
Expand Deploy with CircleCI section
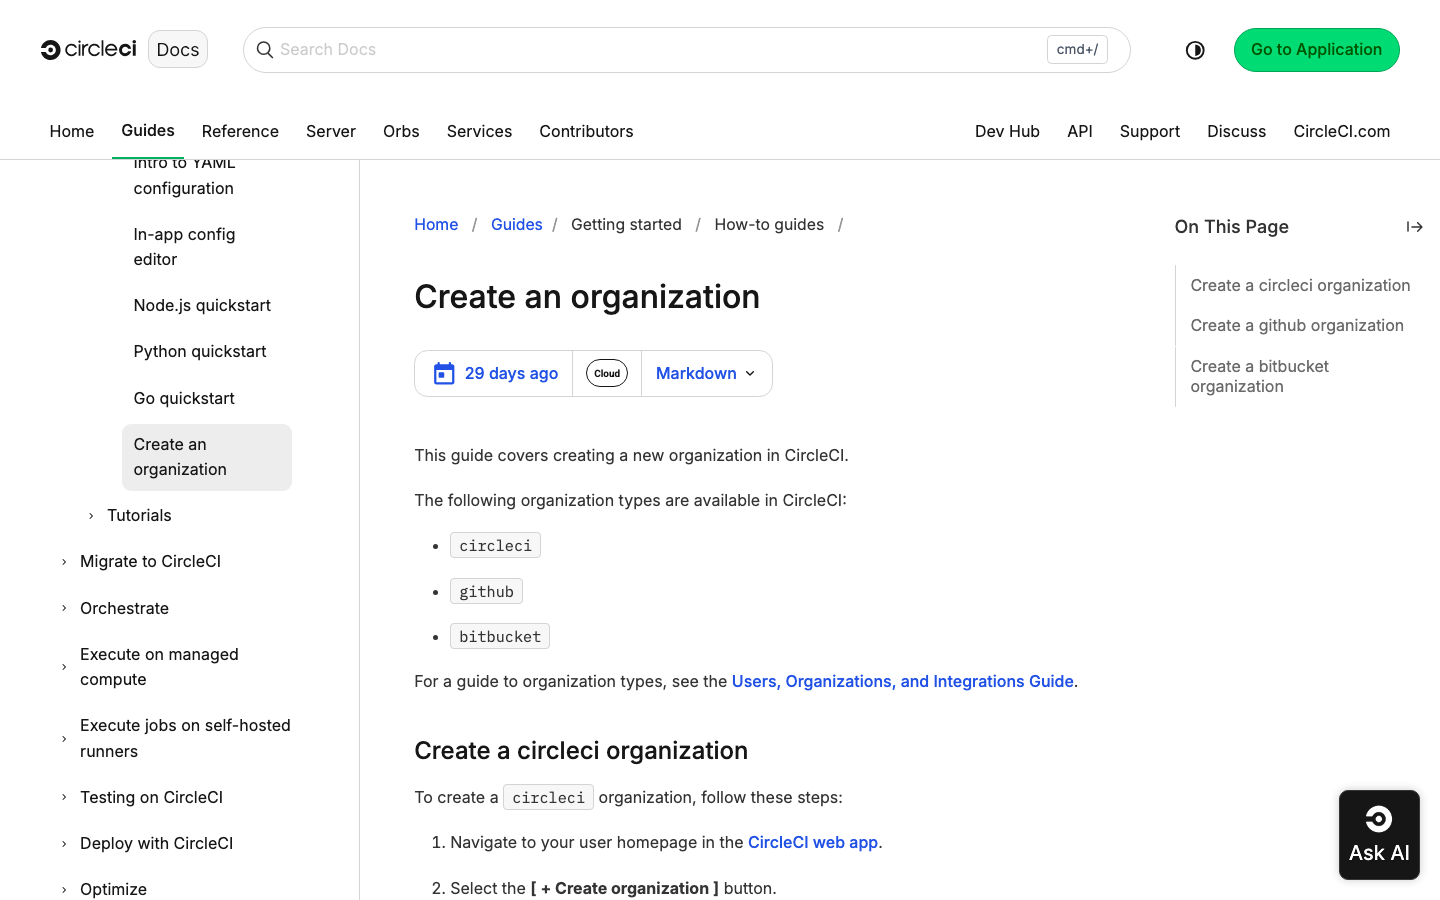pyautogui.click(x=64, y=843)
